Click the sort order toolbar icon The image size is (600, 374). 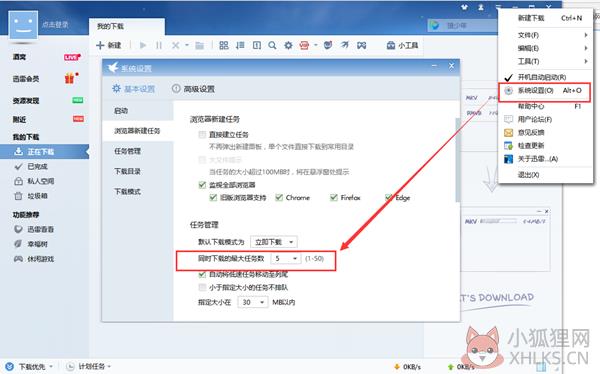tap(240, 46)
